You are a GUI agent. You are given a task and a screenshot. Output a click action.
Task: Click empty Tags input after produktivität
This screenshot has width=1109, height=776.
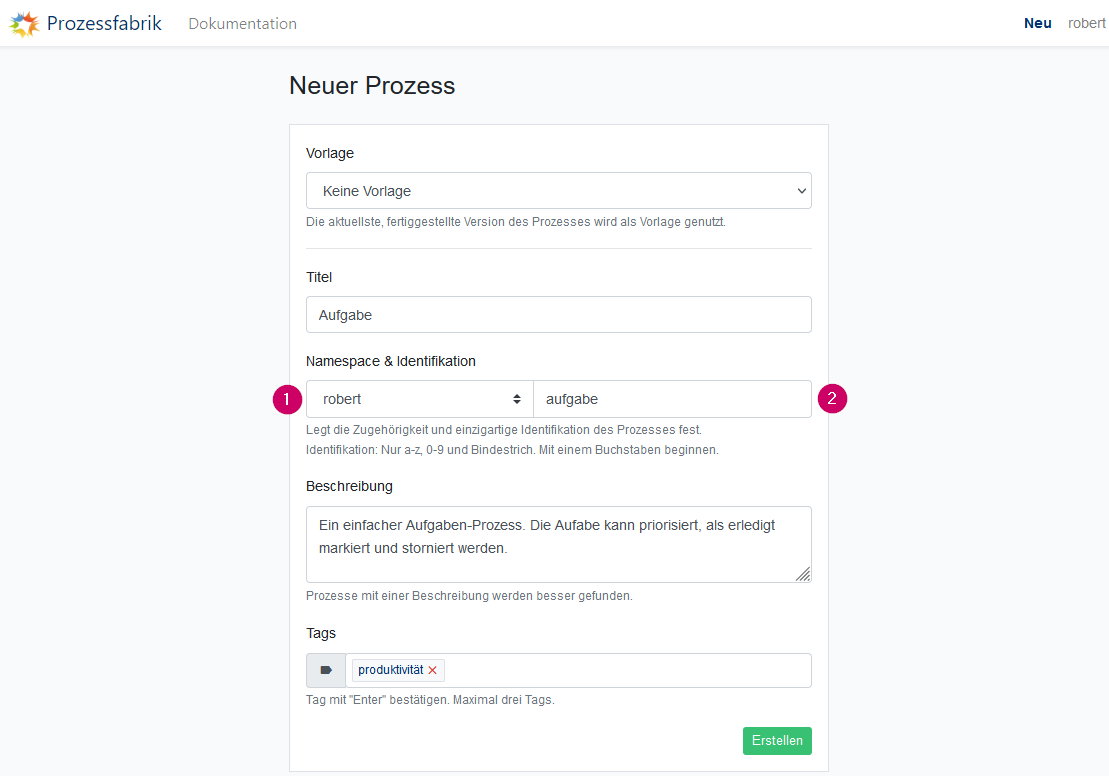pyautogui.click(x=626, y=670)
